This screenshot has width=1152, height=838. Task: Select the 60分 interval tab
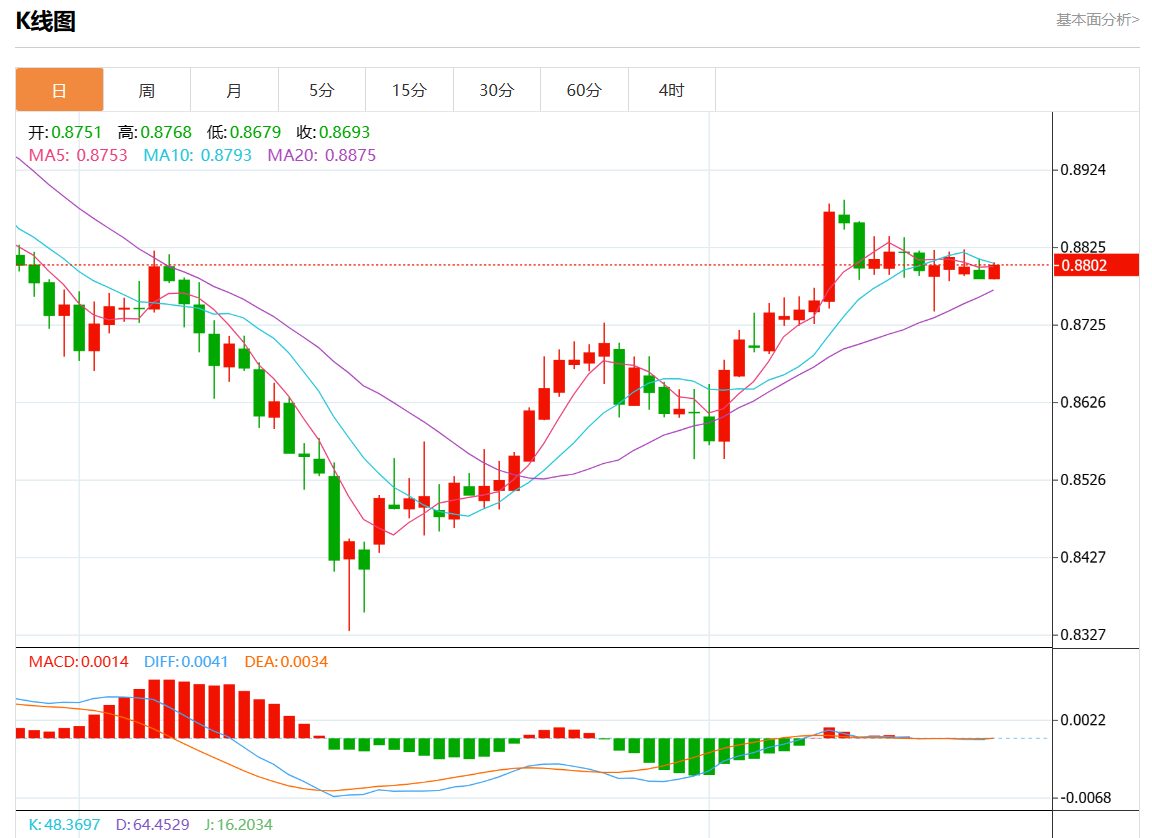584,90
